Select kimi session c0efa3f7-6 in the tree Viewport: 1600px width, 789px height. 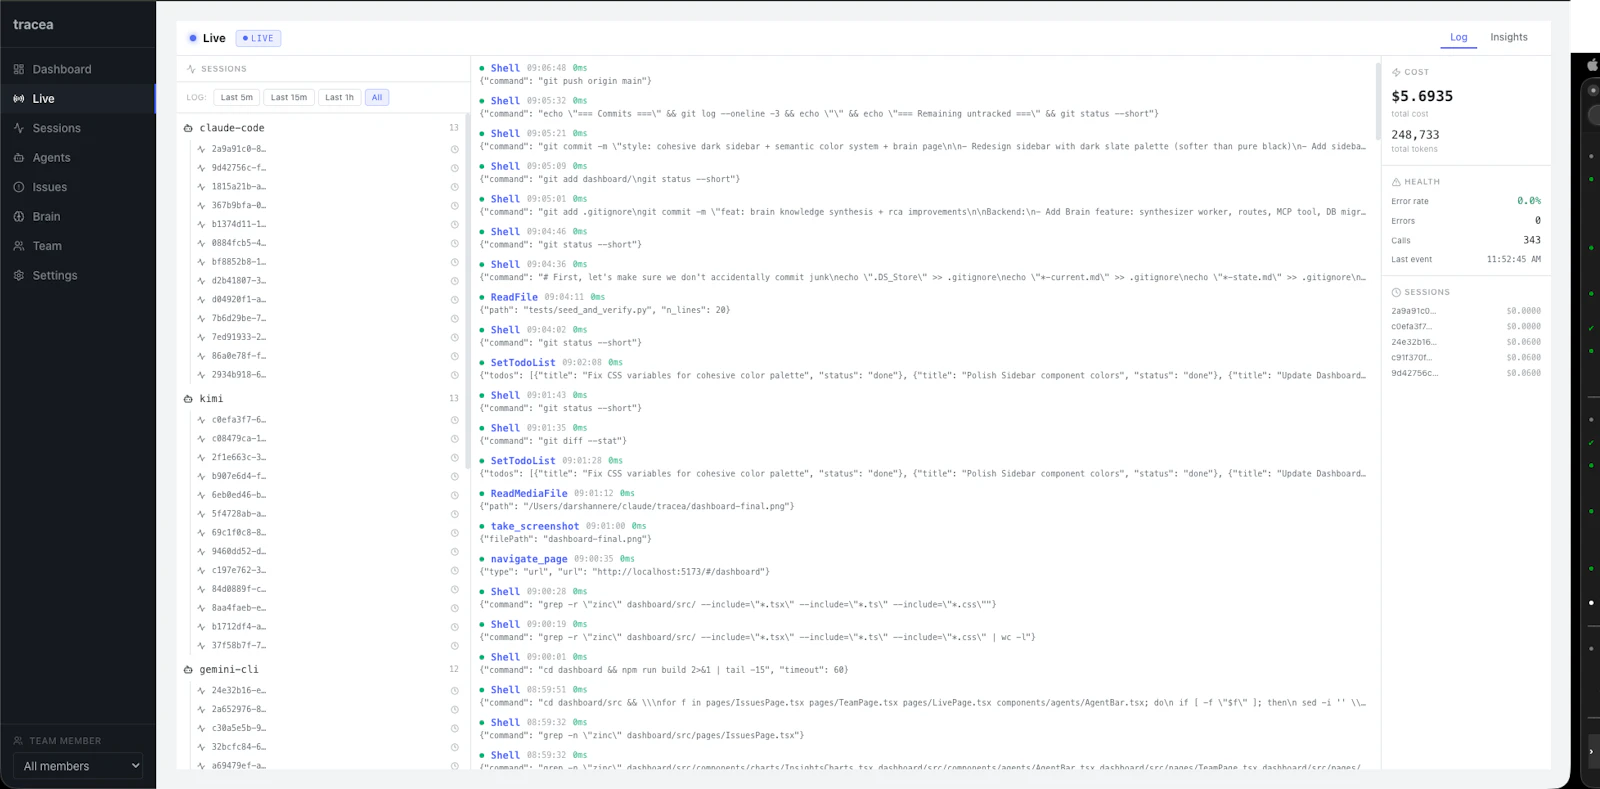pyautogui.click(x=328, y=420)
